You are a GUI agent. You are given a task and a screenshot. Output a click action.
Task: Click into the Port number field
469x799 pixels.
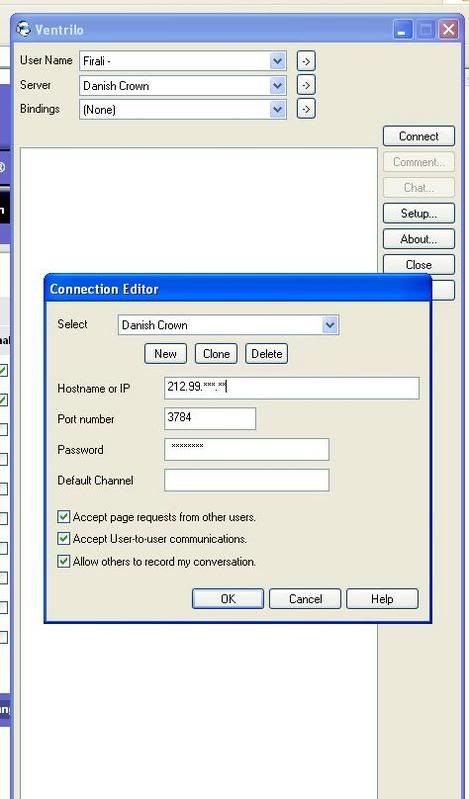point(210,418)
